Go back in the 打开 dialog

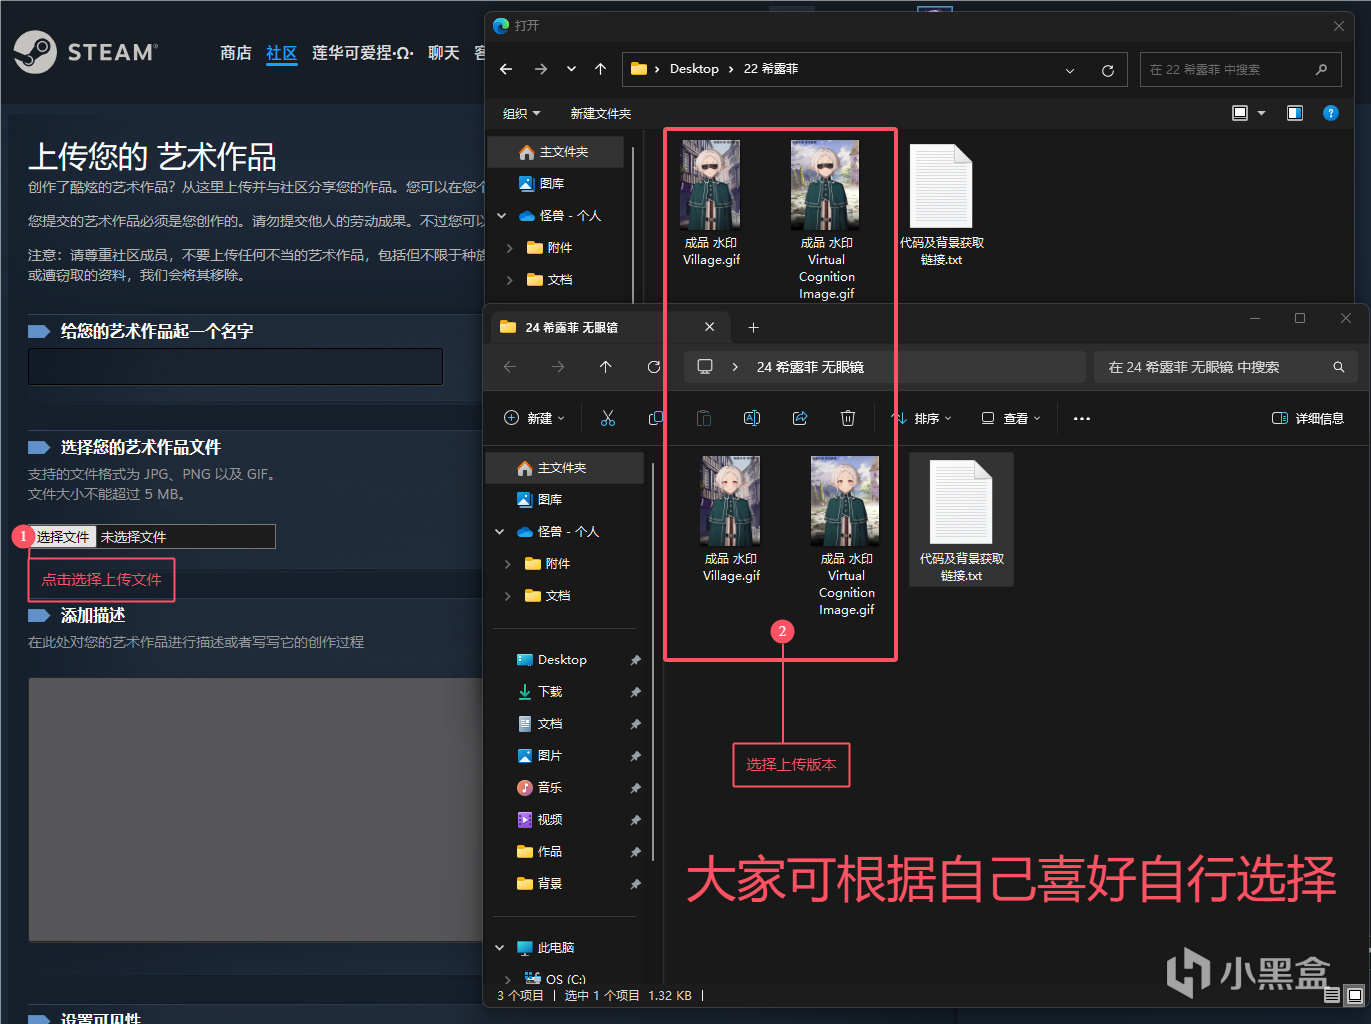click(506, 69)
